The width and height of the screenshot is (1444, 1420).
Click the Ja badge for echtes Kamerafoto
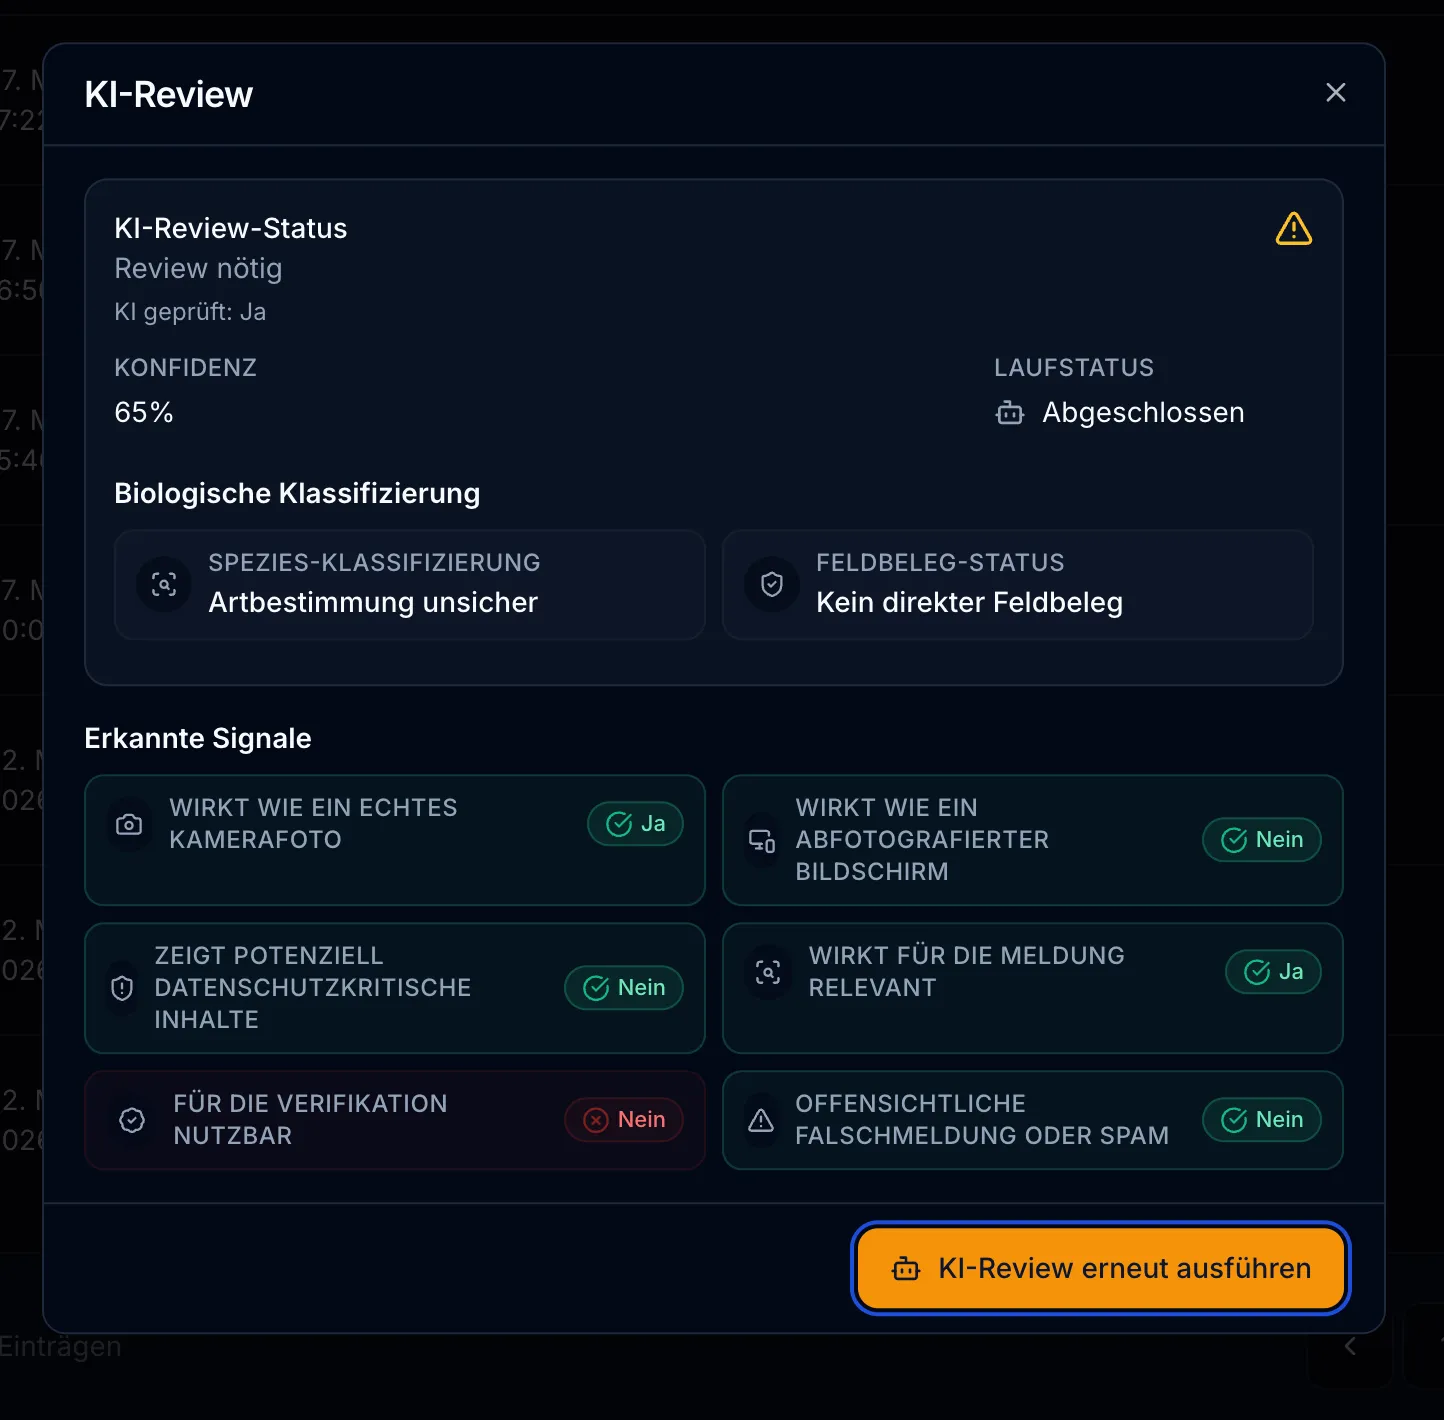(635, 824)
